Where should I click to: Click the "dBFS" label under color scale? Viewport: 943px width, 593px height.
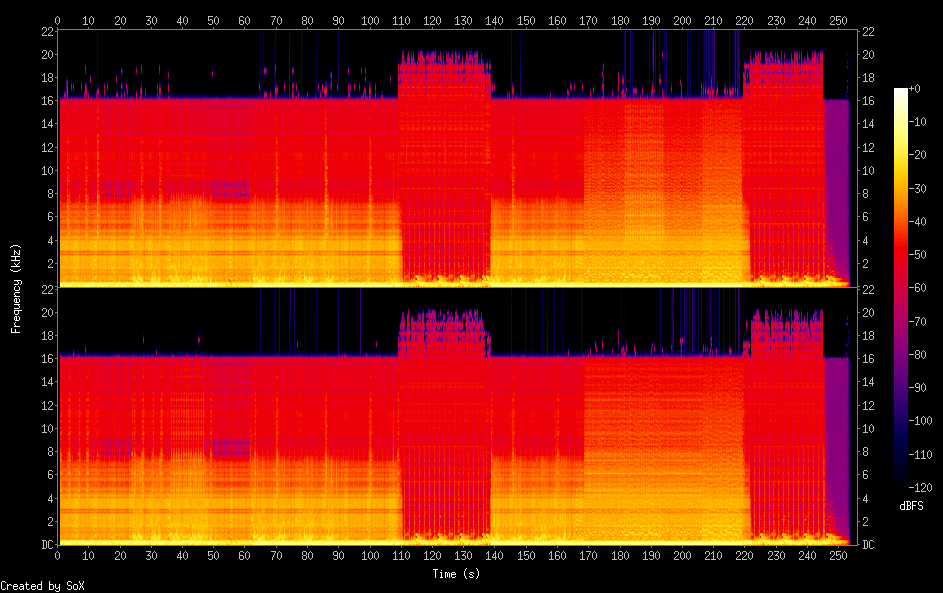pyautogui.click(x=911, y=506)
